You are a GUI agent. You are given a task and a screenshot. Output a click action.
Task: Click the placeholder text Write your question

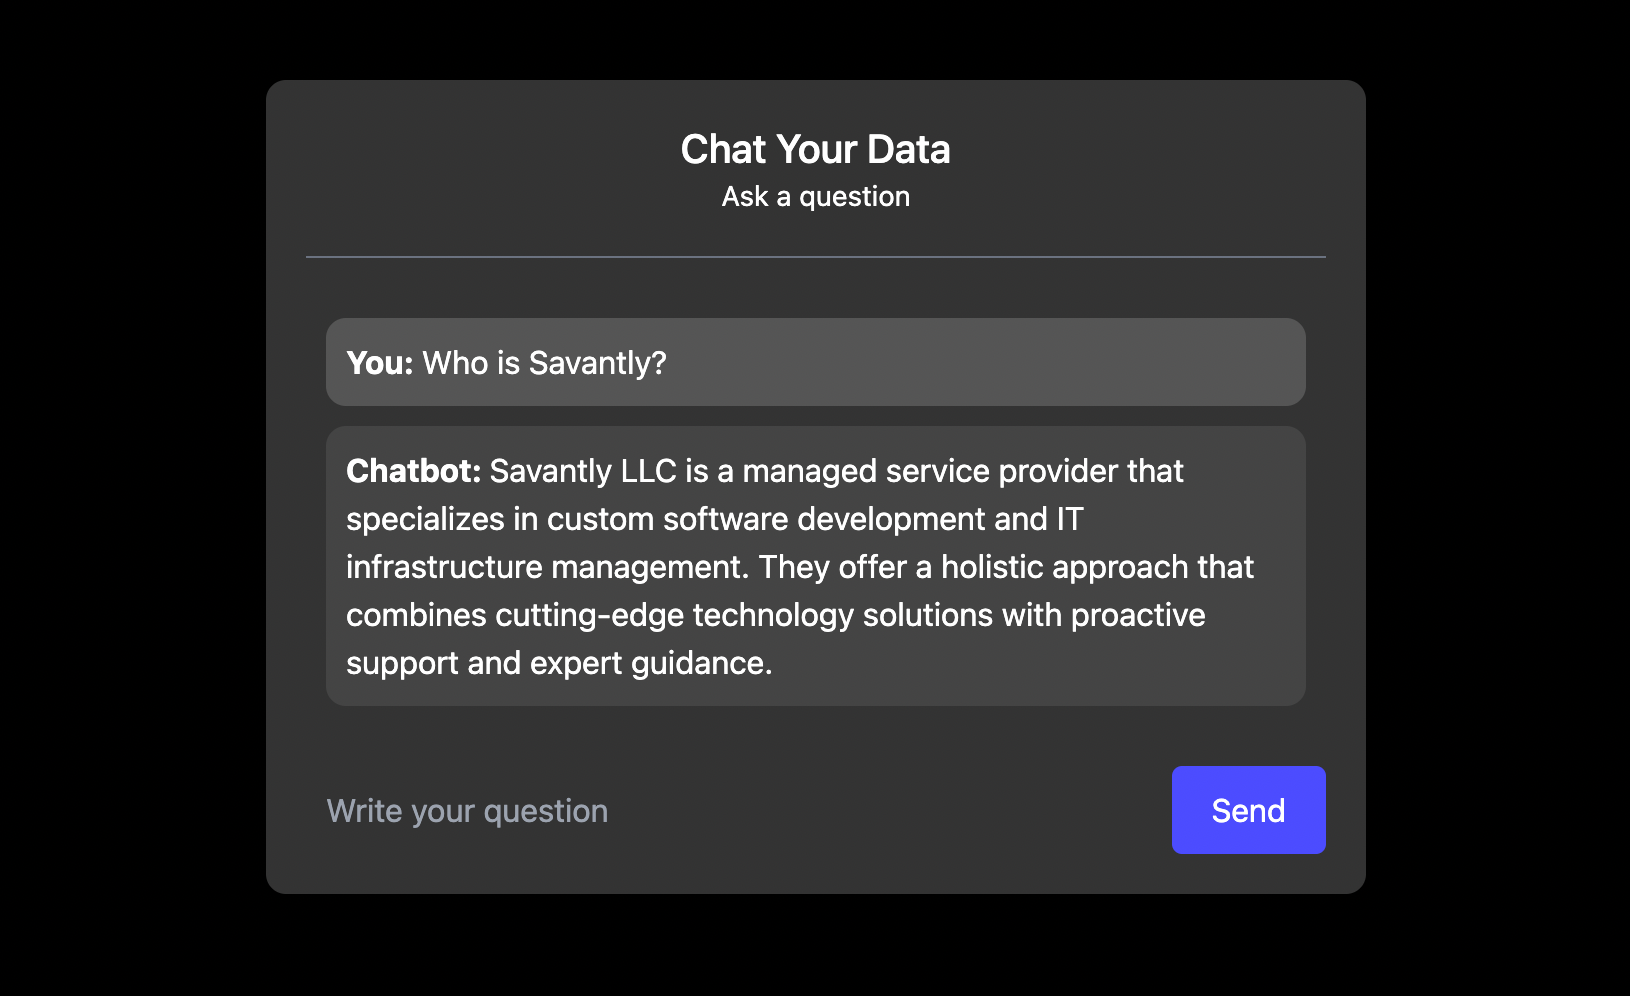(466, 810)
